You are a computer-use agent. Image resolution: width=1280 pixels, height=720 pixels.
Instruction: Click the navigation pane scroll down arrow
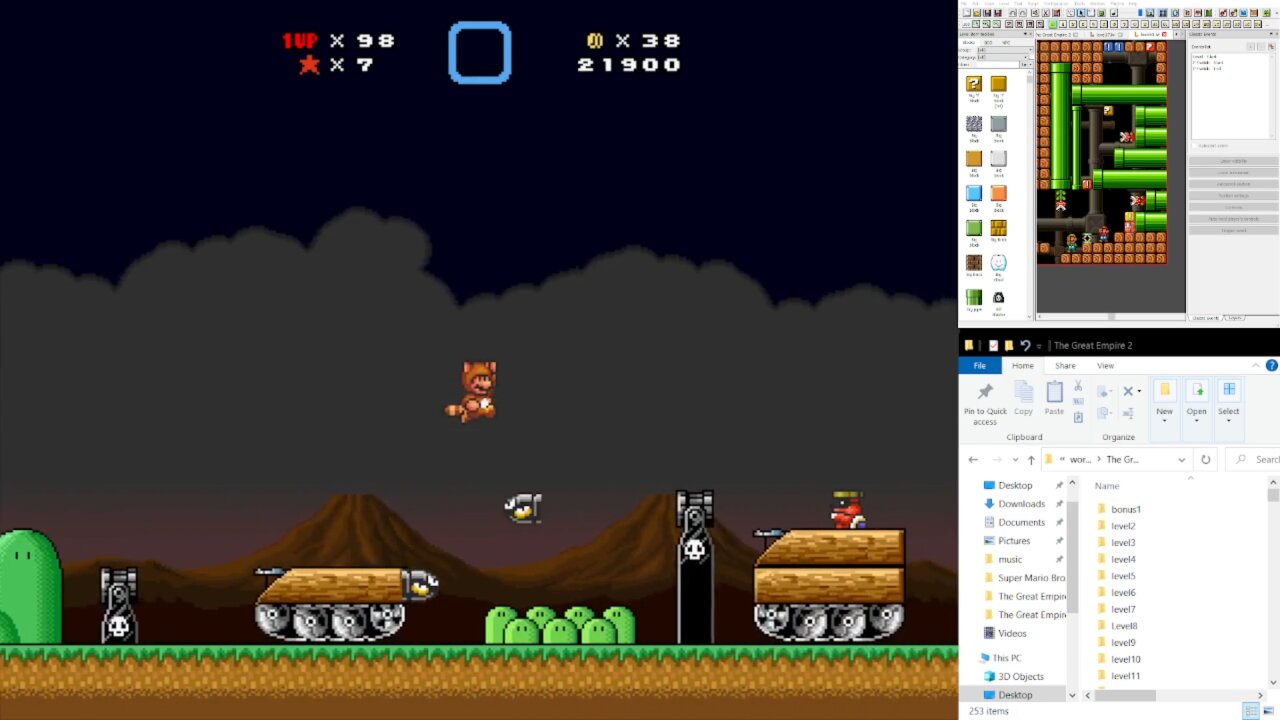tap(1072, 695)
